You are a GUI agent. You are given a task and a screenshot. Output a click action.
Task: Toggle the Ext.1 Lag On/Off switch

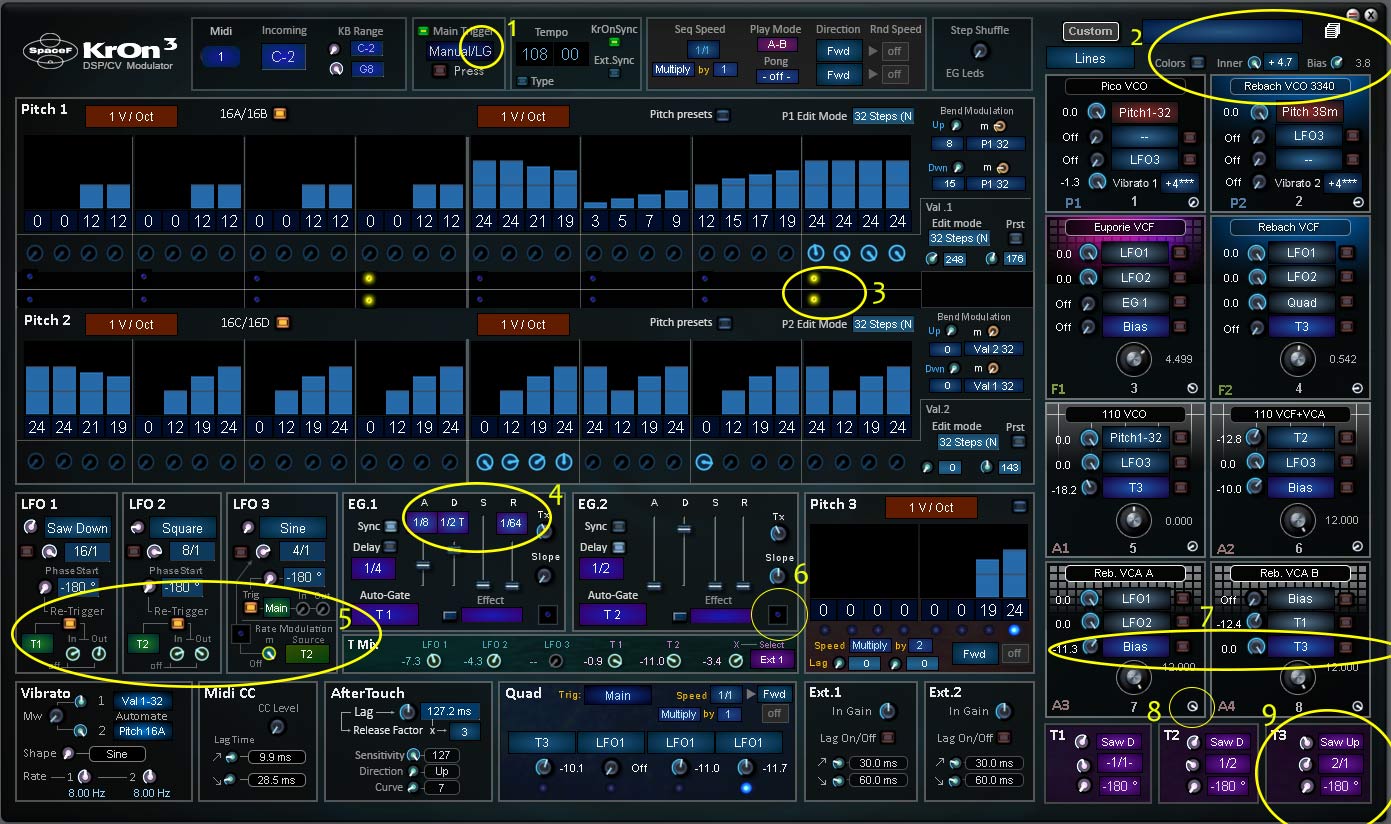pos(887,738)
